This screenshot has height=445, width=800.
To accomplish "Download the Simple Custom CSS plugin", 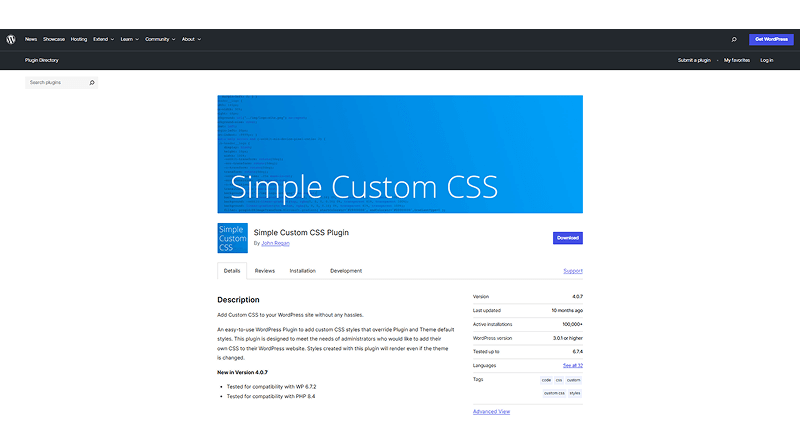I will (568, 238).
